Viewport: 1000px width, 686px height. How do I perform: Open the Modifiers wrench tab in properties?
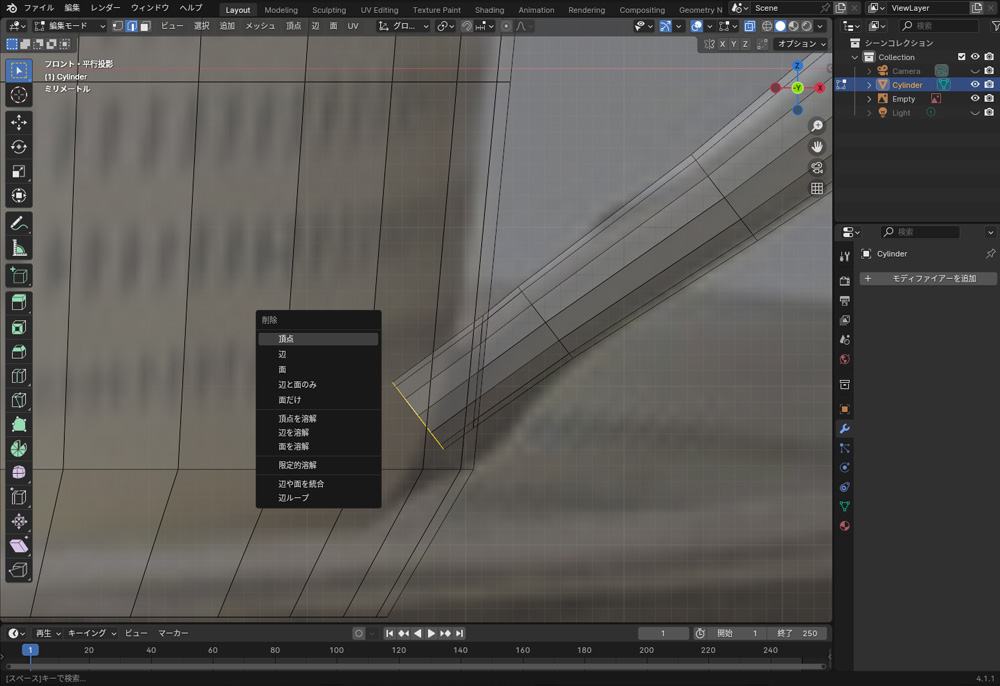click(845, 429)
